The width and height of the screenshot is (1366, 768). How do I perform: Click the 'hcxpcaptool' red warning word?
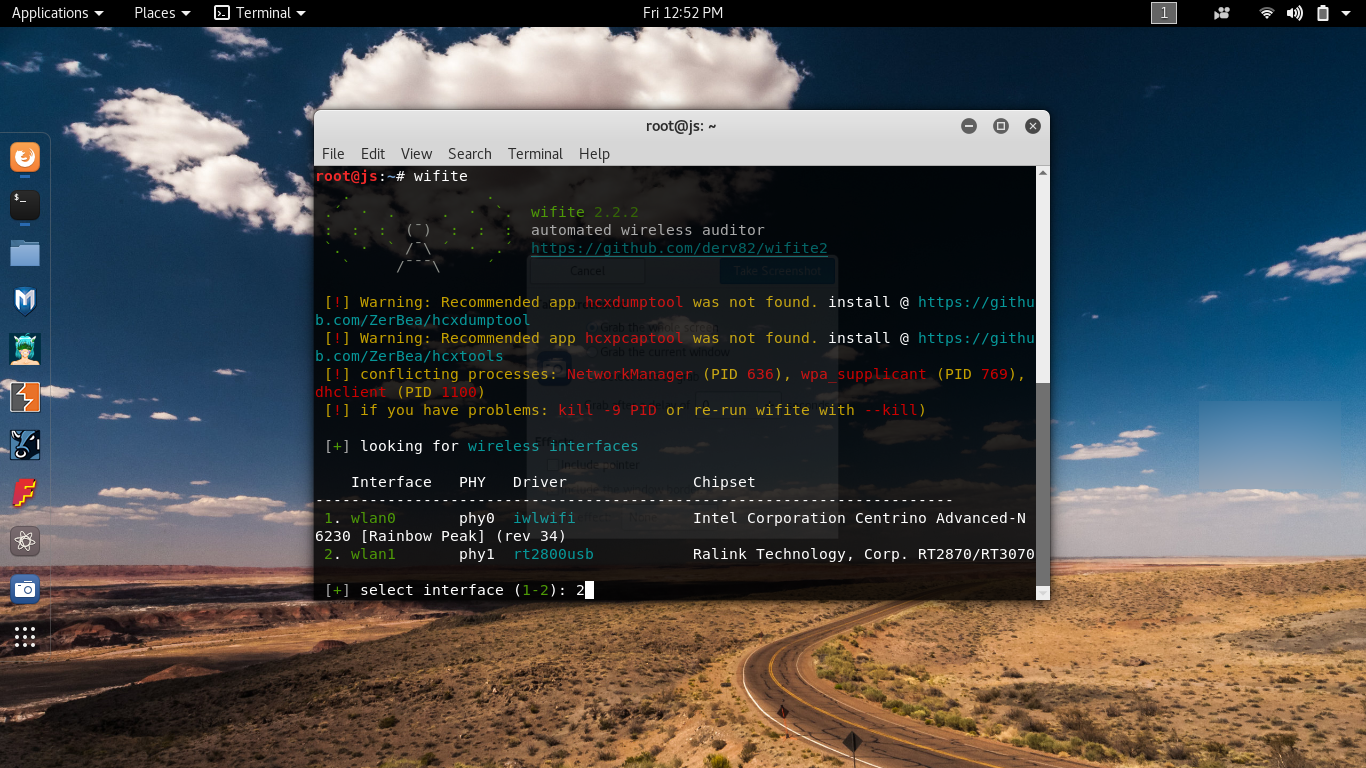tap(634, 338)
